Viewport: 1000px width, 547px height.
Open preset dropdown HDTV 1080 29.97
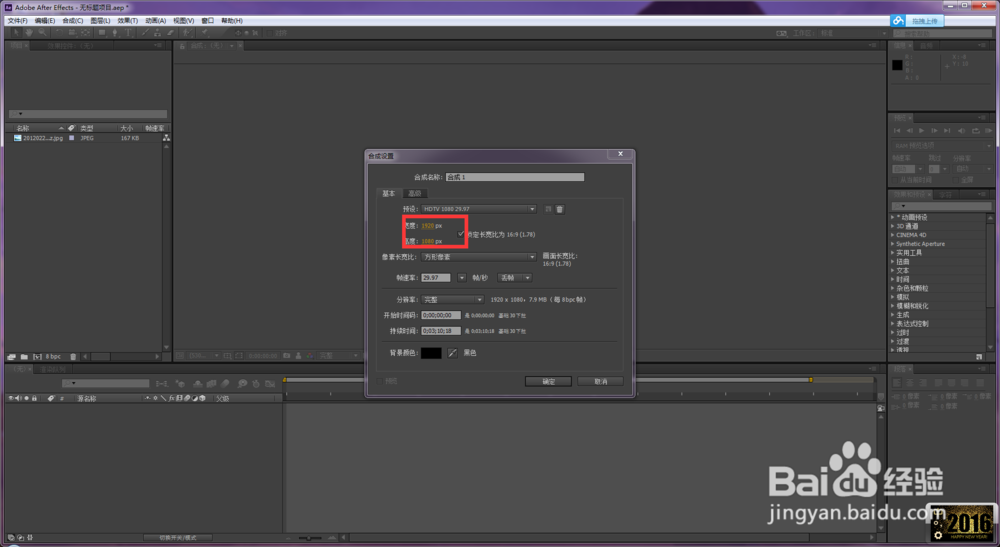pyautogui.click(x=478, y=209)
